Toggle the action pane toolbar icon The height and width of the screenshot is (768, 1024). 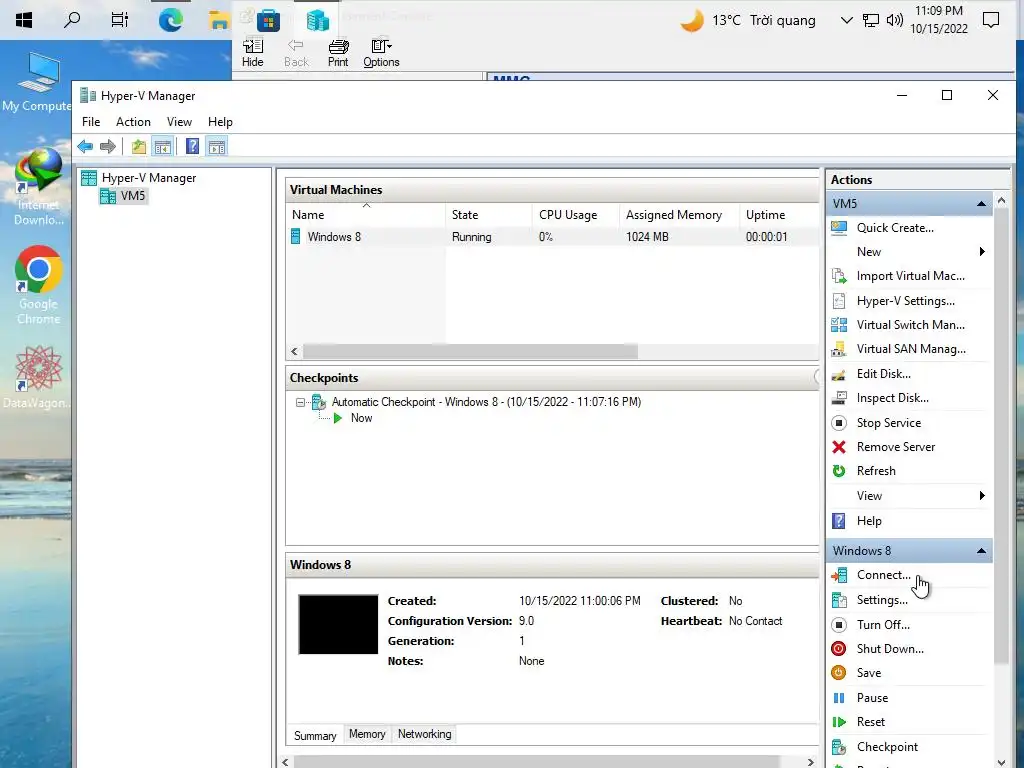point(217,146)
